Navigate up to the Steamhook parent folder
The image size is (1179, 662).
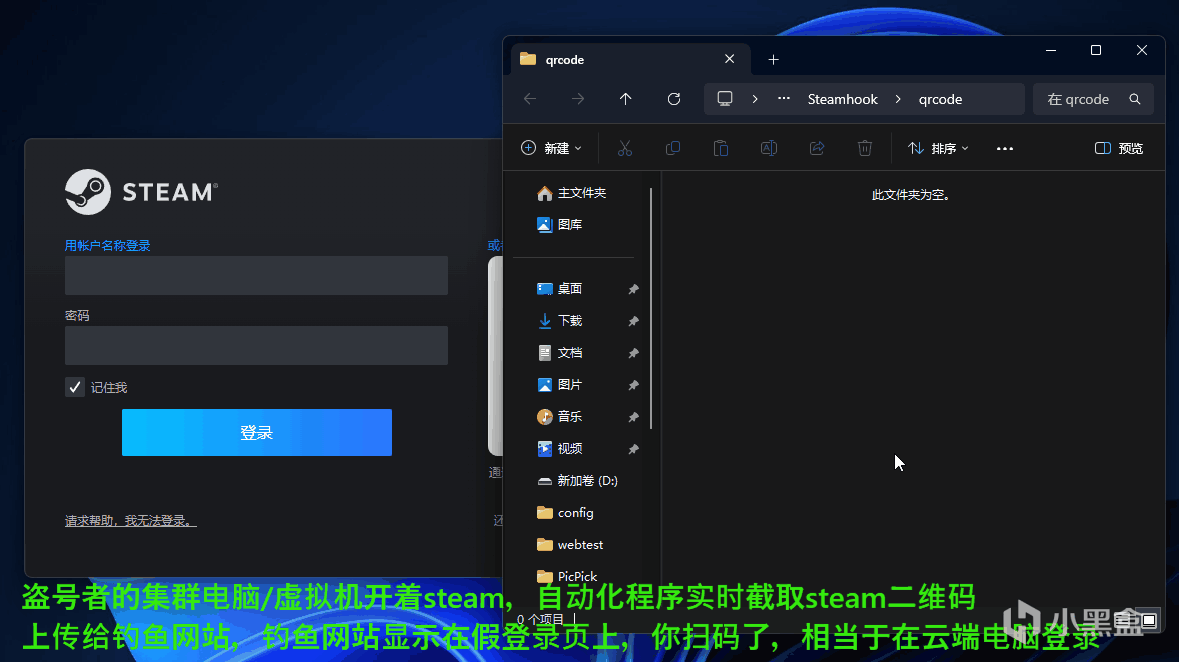(x=625, y=98)
